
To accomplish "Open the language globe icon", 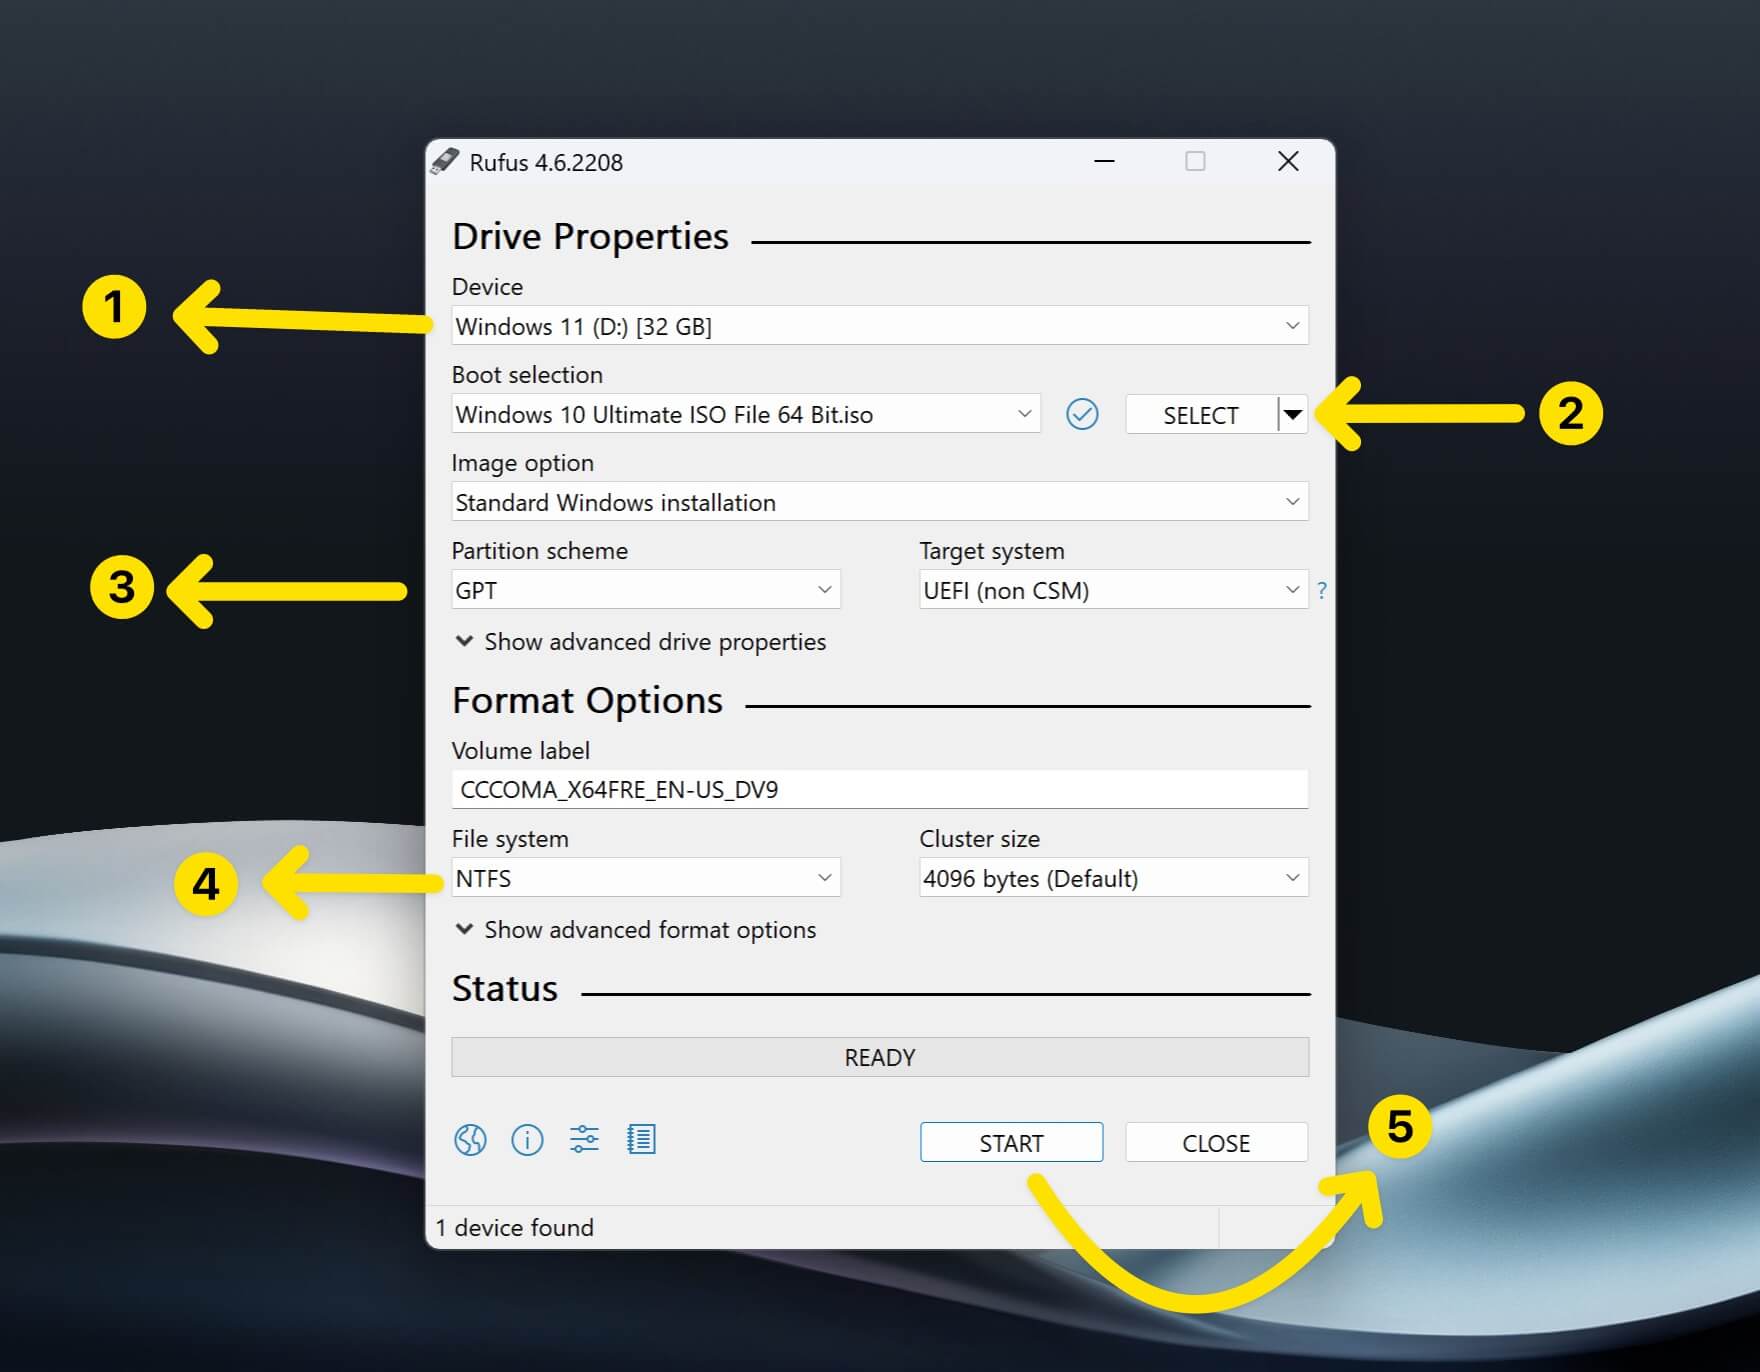I will (470, 1139).
